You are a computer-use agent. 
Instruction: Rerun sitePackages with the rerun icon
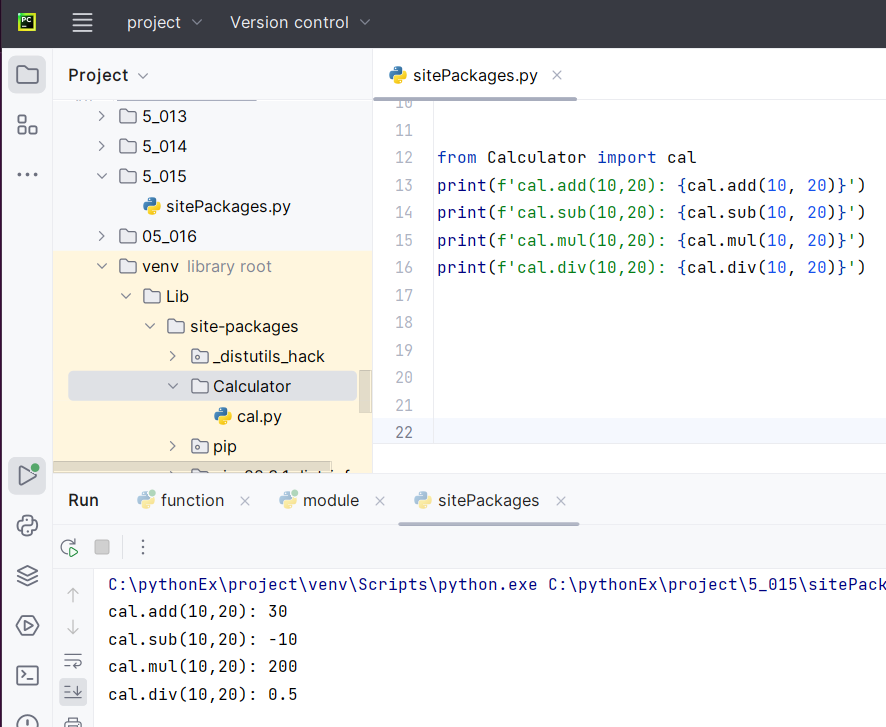[x=70, y=547]
